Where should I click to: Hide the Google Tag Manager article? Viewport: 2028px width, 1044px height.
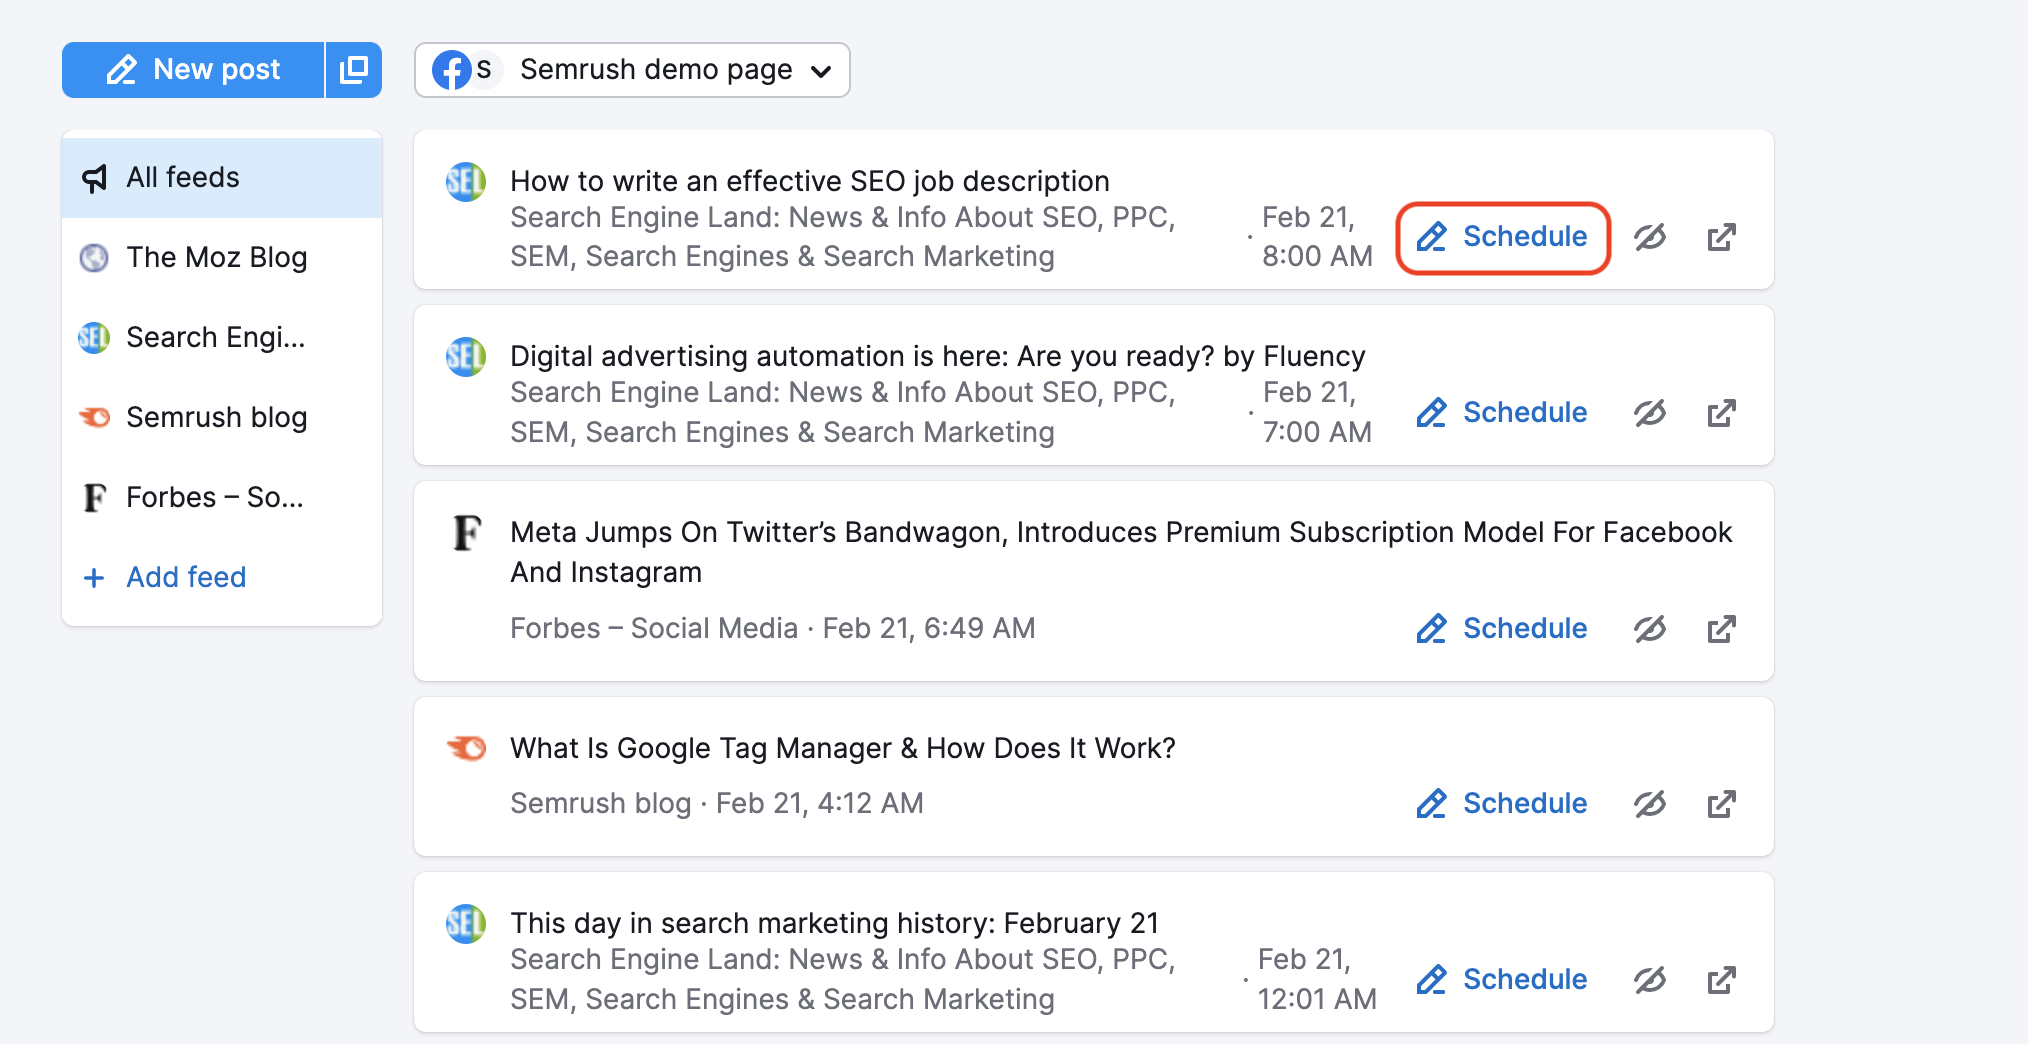pyautogui.click(x=1650, y=804)
